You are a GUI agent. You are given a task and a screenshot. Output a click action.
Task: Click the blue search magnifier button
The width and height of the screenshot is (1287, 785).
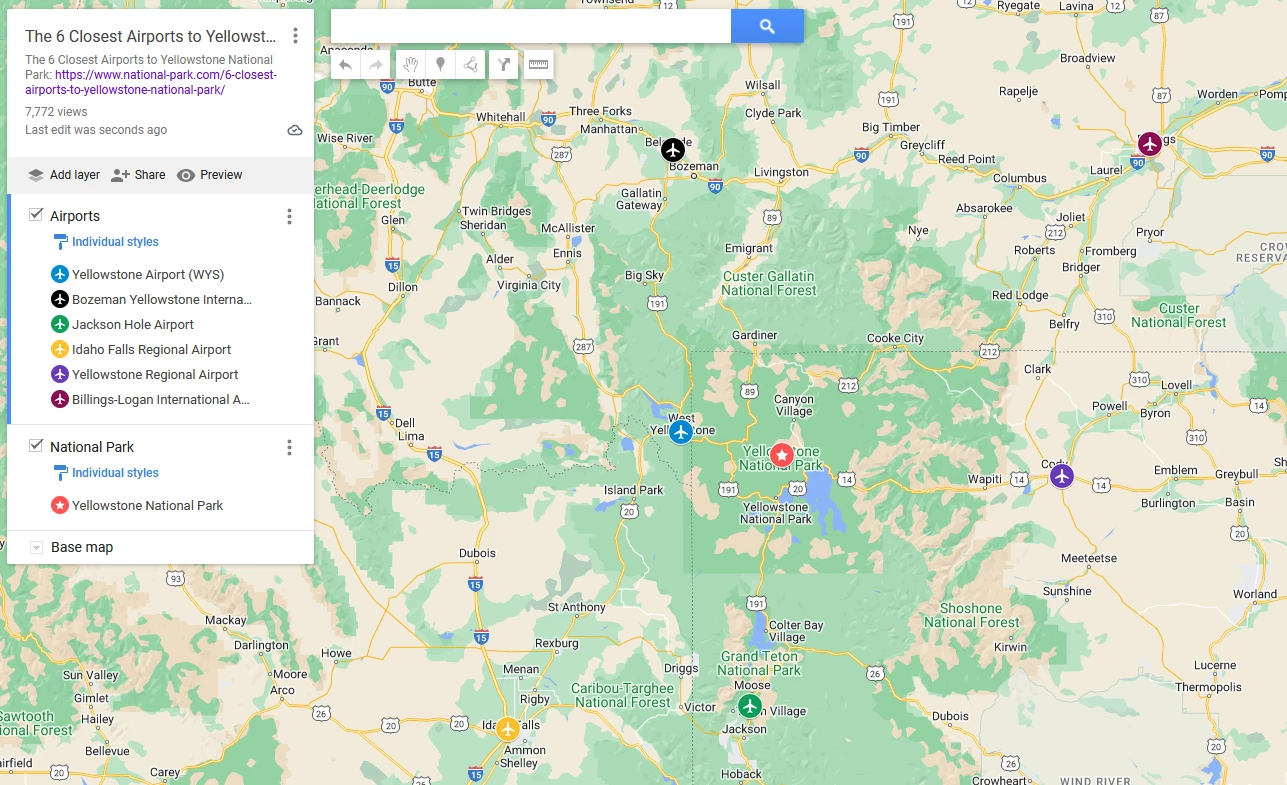point(767,27)
